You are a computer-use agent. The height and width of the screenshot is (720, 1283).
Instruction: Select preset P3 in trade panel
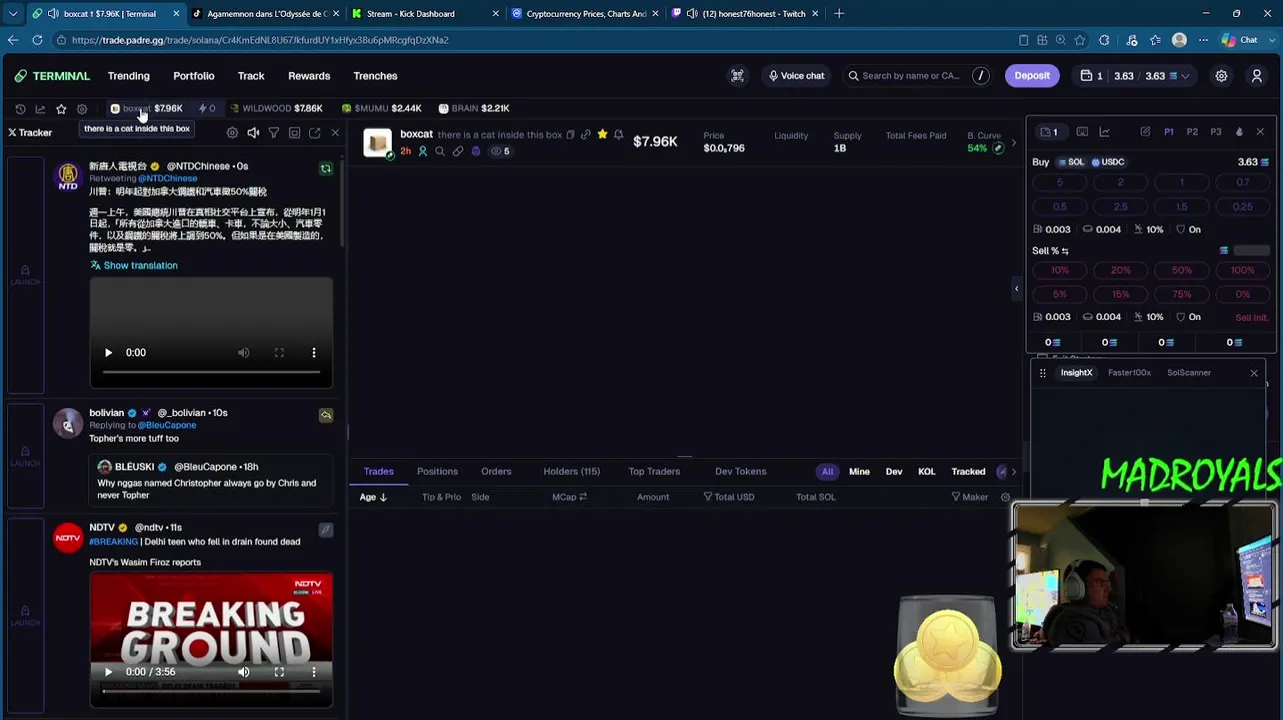point(1216,132)
